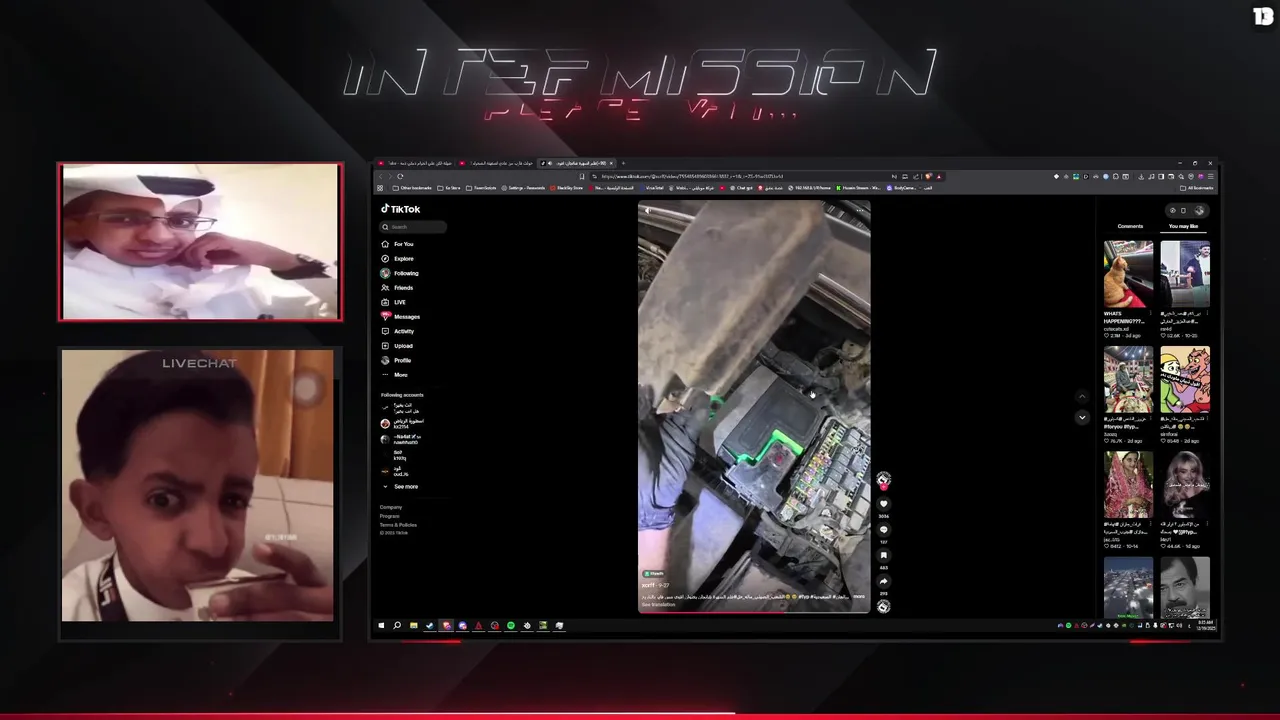Open the For You feed

click(x=397, y=244)
